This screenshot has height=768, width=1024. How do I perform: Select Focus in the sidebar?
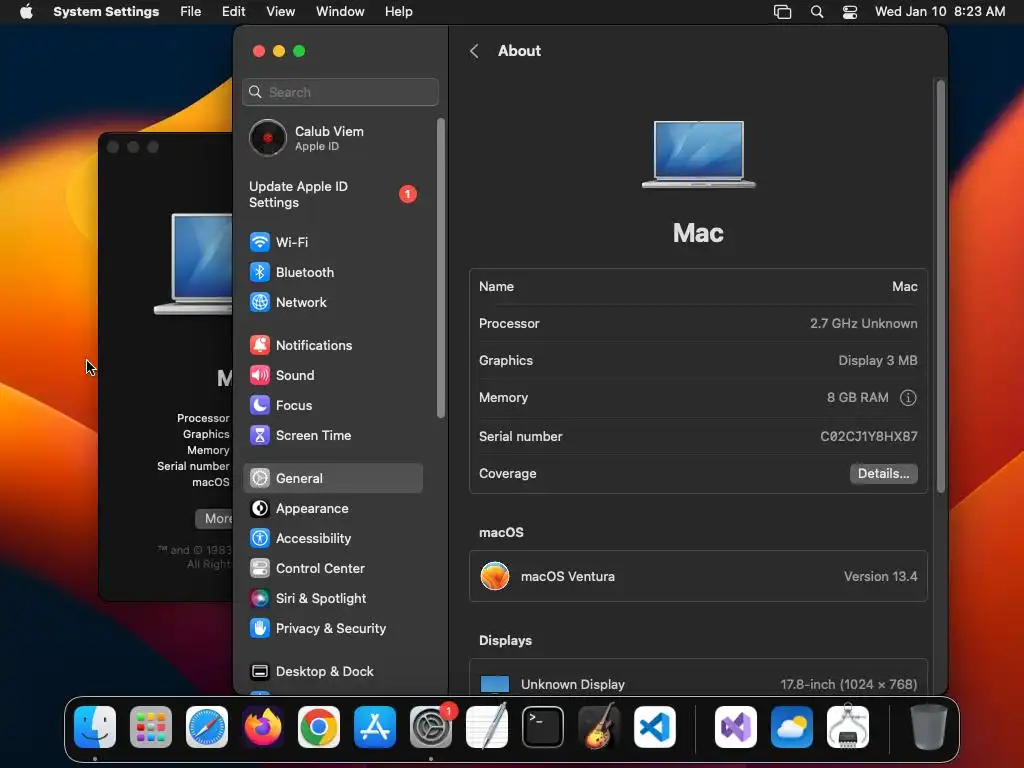coord(333,406)
